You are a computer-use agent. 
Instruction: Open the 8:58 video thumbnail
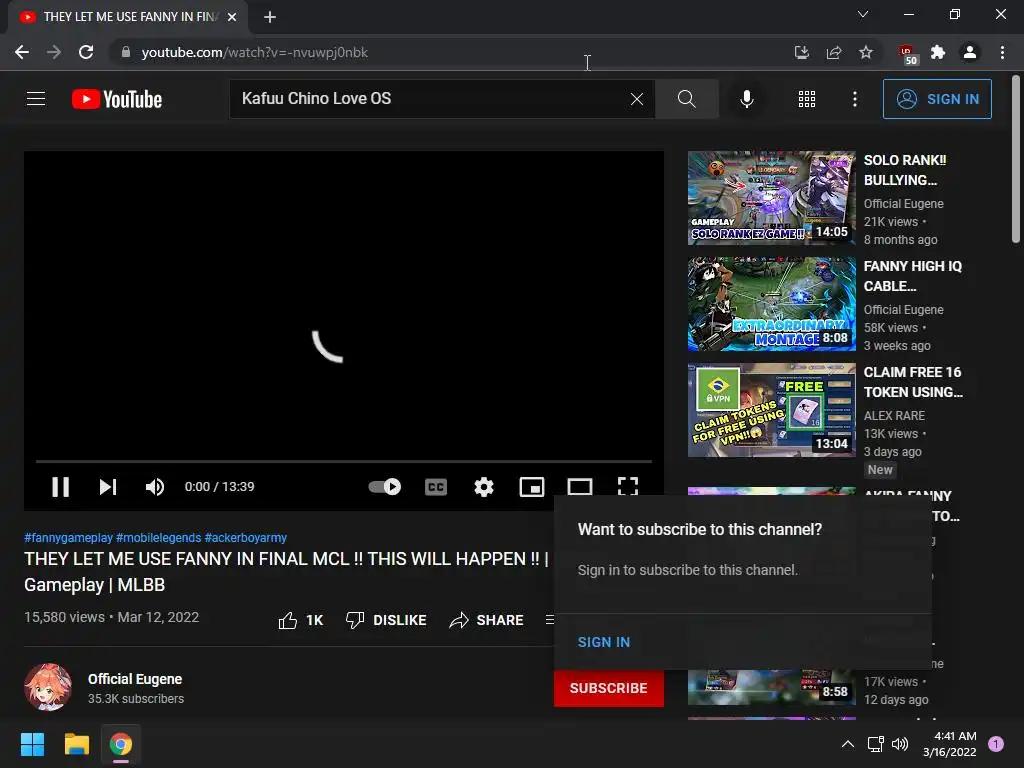click(771, 688)
